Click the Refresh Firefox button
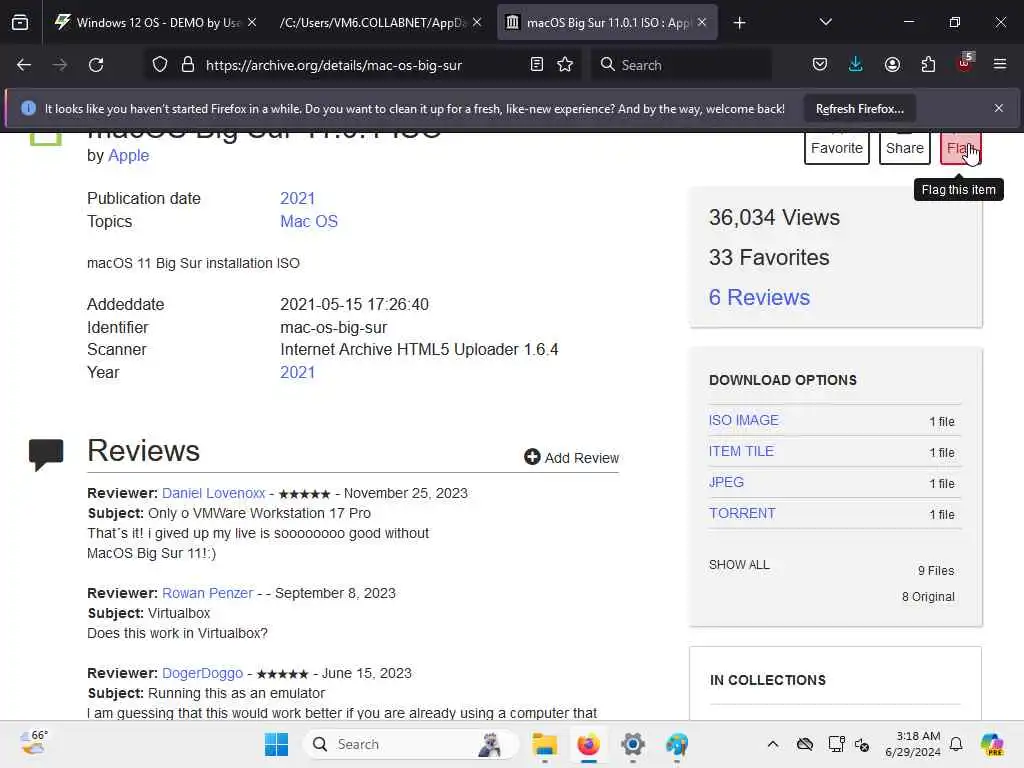The image size is (1024, 768). [x=859, y=109]
